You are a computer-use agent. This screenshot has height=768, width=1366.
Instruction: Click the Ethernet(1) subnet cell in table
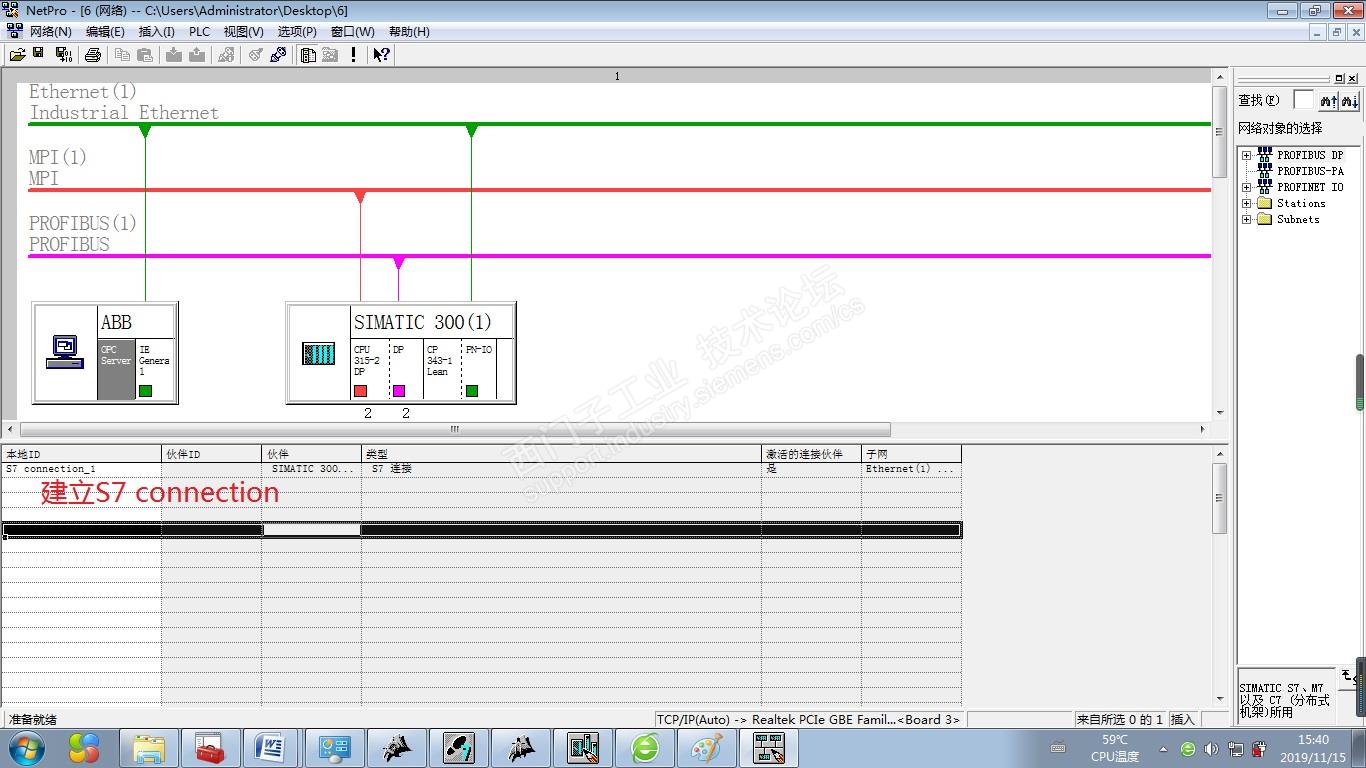pyautogui.click(x=911, y=469)
